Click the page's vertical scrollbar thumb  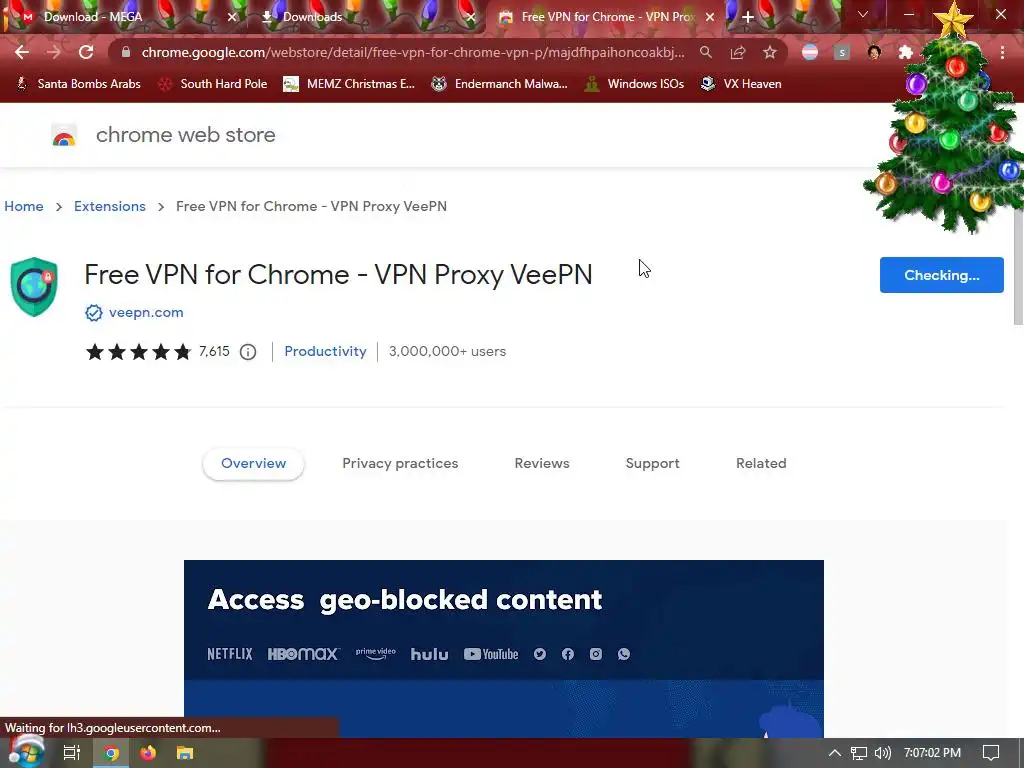1018,264
